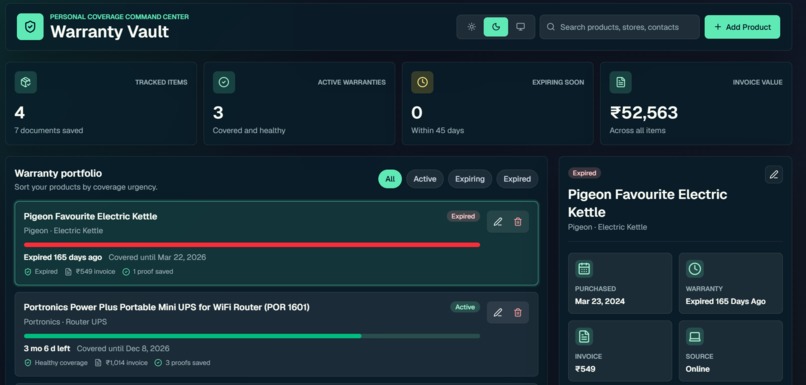
Task: Click the Warranty portfolio heading
Action: [58, 173]
